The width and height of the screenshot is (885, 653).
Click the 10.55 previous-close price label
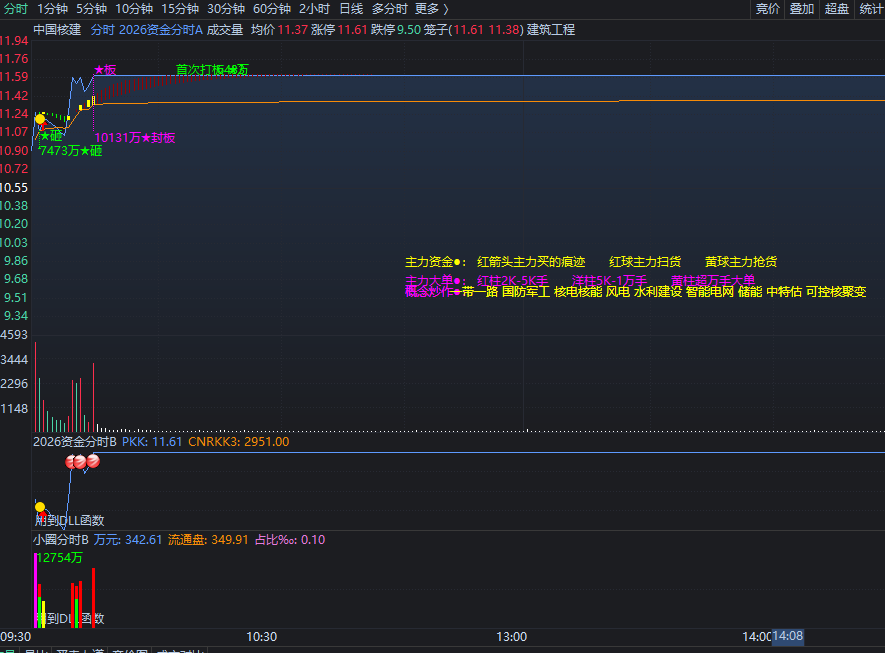[14, 188]
